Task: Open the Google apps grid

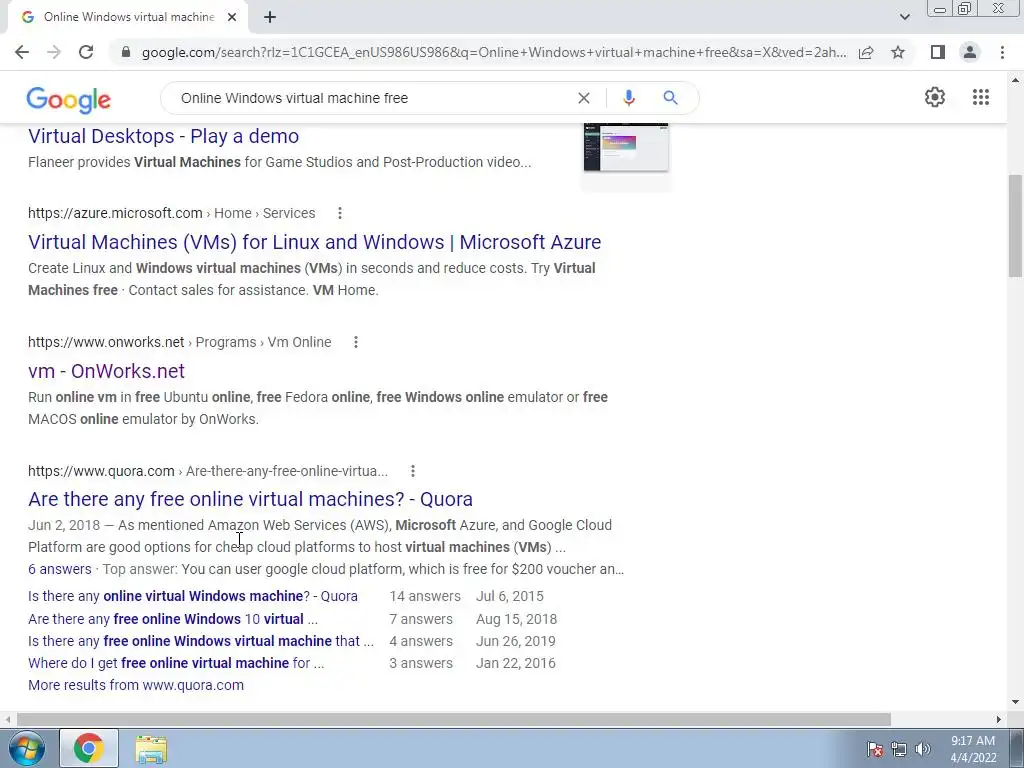Action: (x=981, y=97)
